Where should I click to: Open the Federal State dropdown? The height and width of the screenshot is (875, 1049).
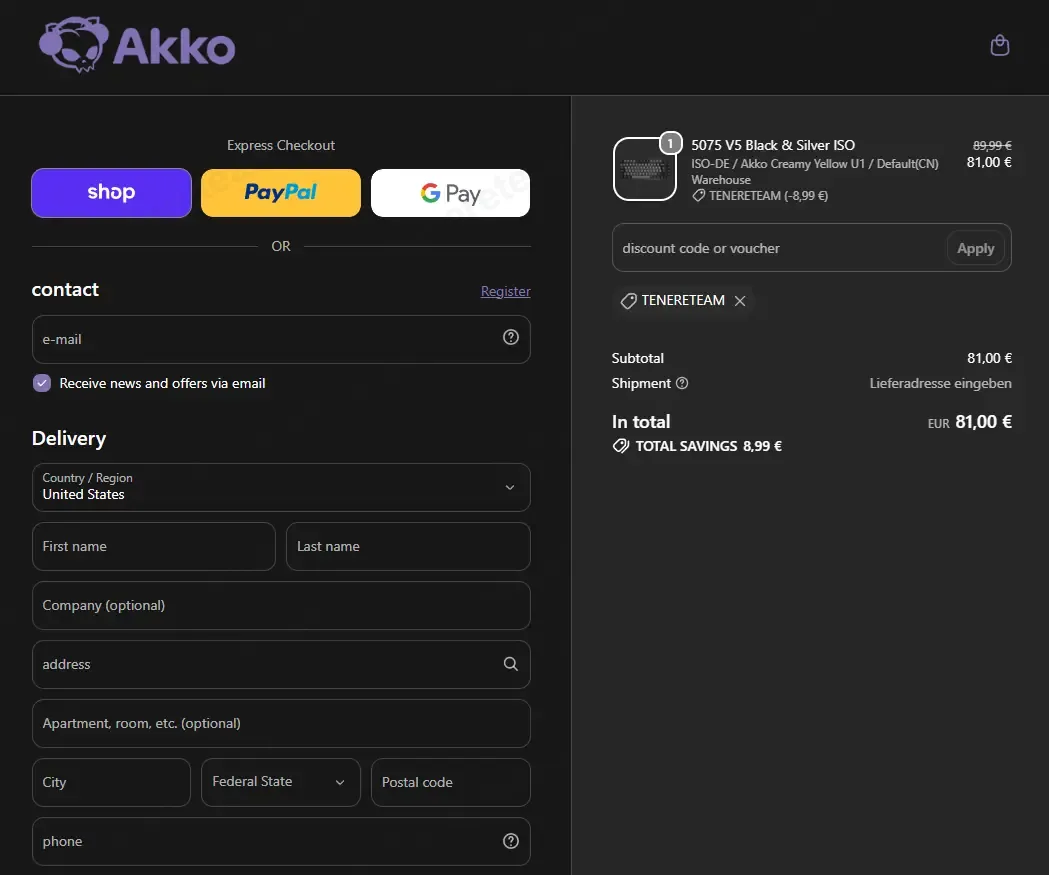click(281, 782)
